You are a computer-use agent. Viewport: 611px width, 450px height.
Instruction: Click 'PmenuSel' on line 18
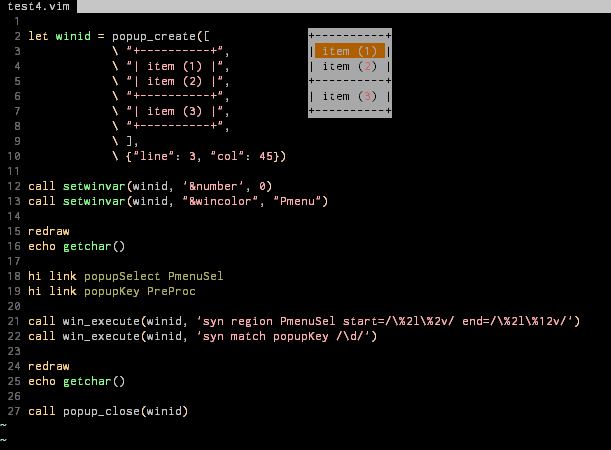pos(196,276)
